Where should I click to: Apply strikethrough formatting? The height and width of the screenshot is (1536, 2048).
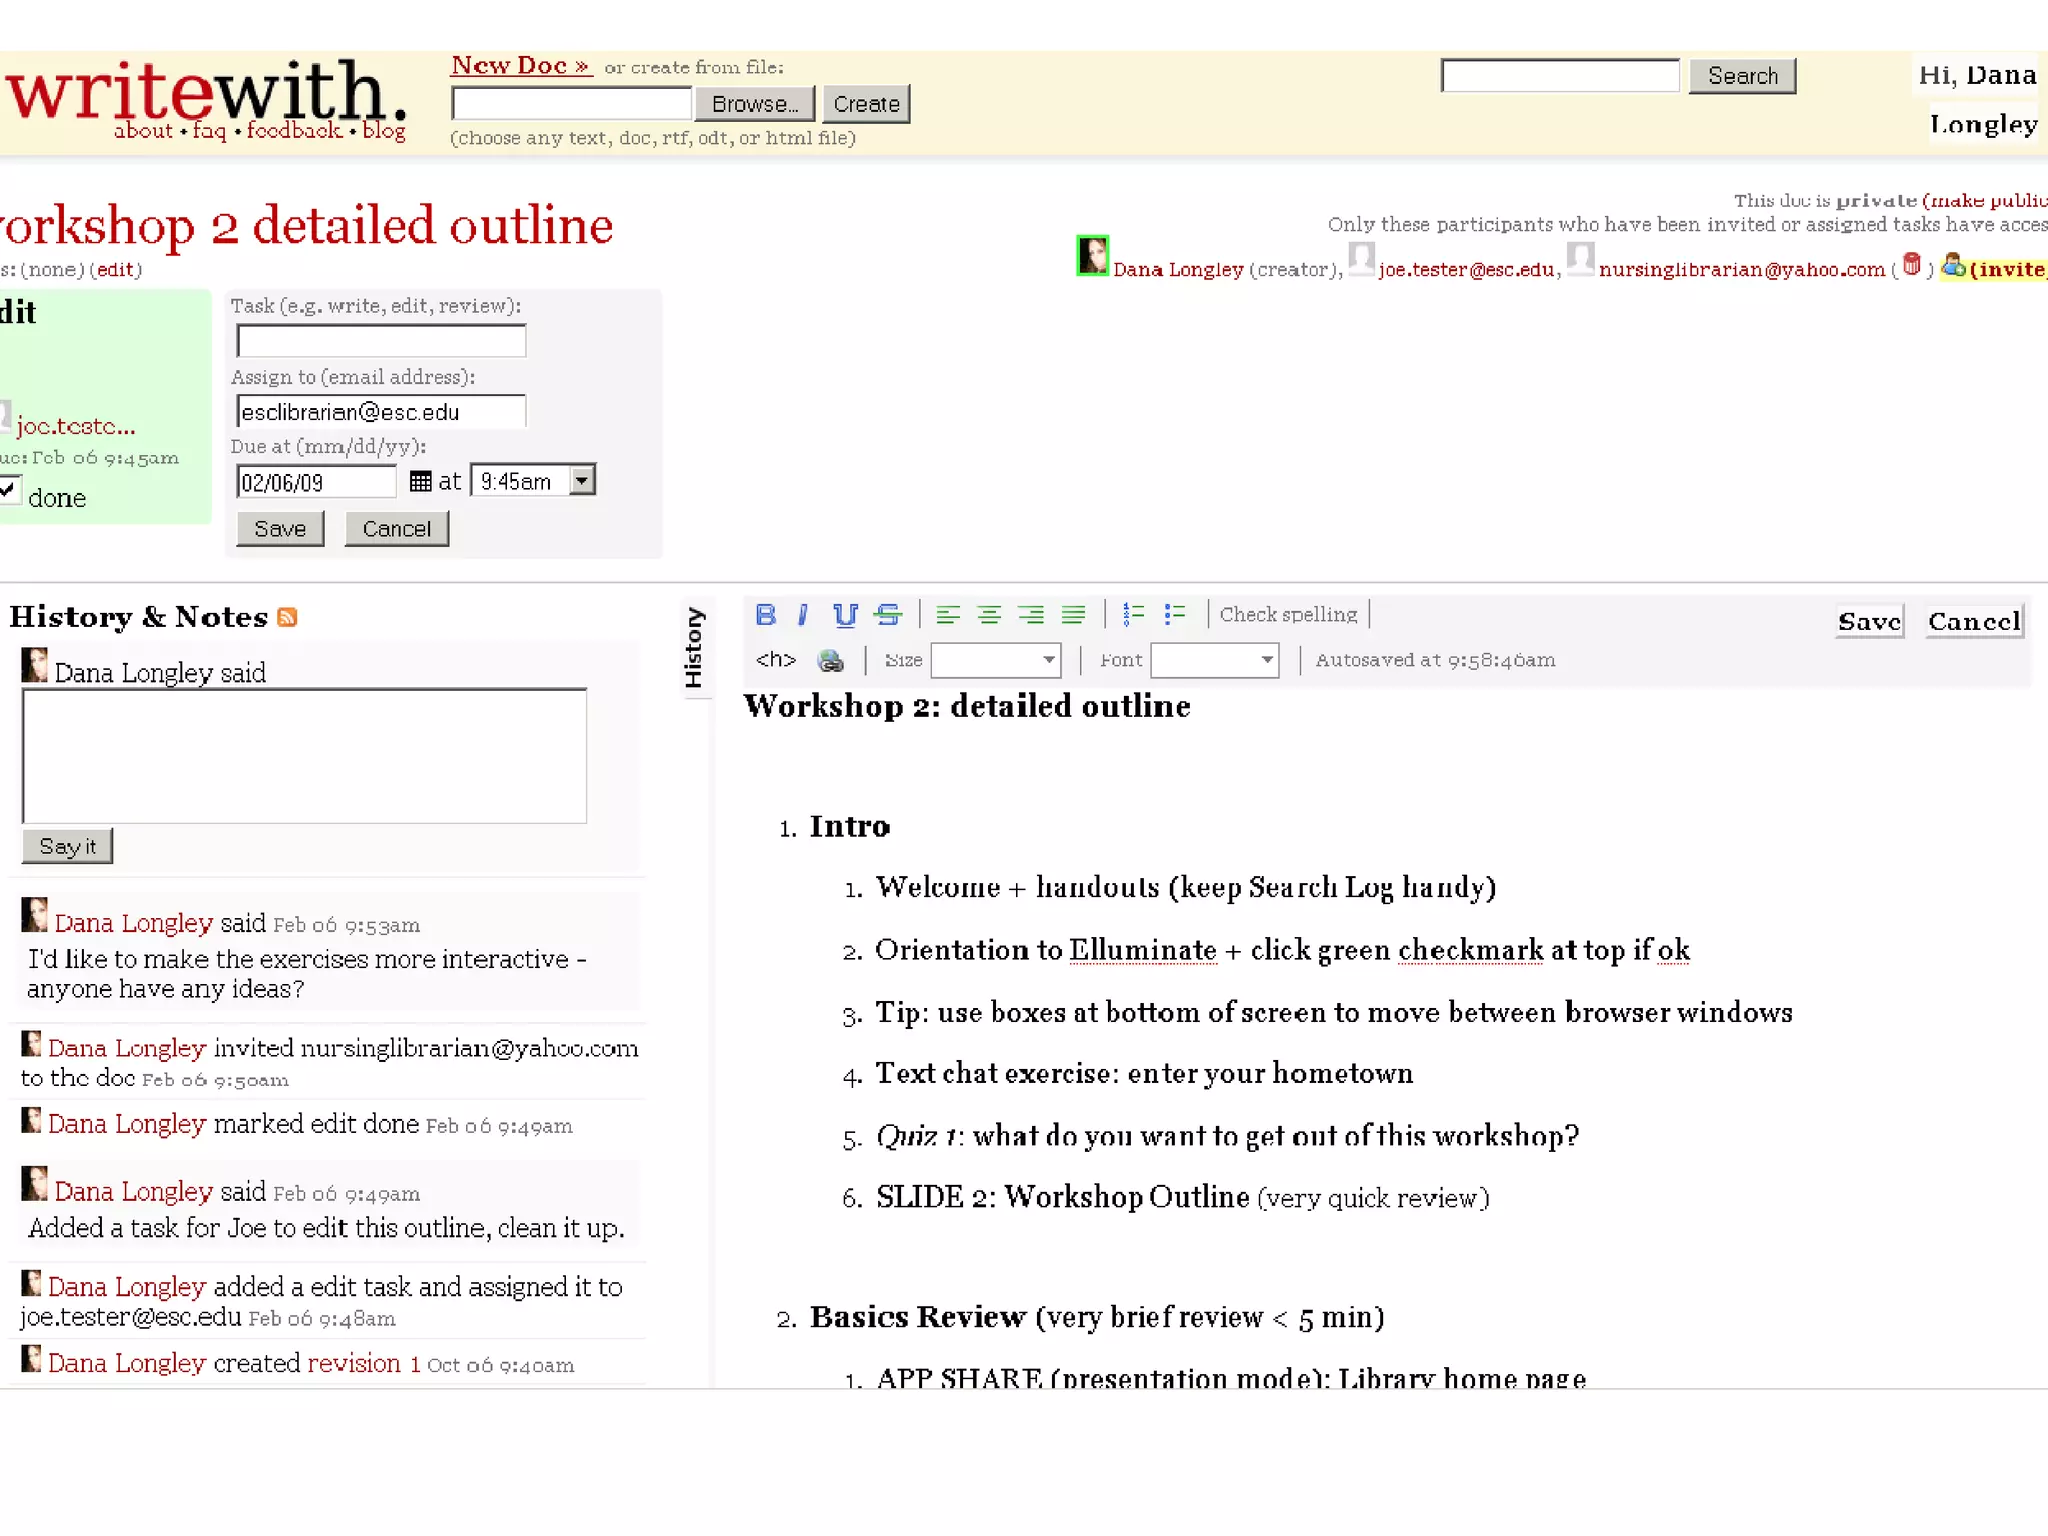coord(888,614)
